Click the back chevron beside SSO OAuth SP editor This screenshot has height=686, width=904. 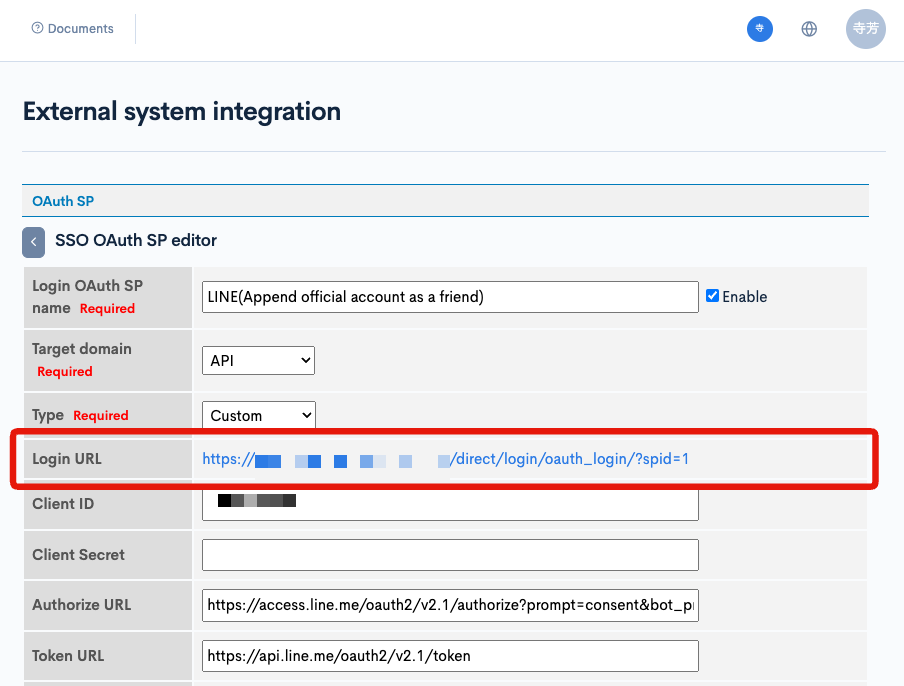click(x=33, y=242)
